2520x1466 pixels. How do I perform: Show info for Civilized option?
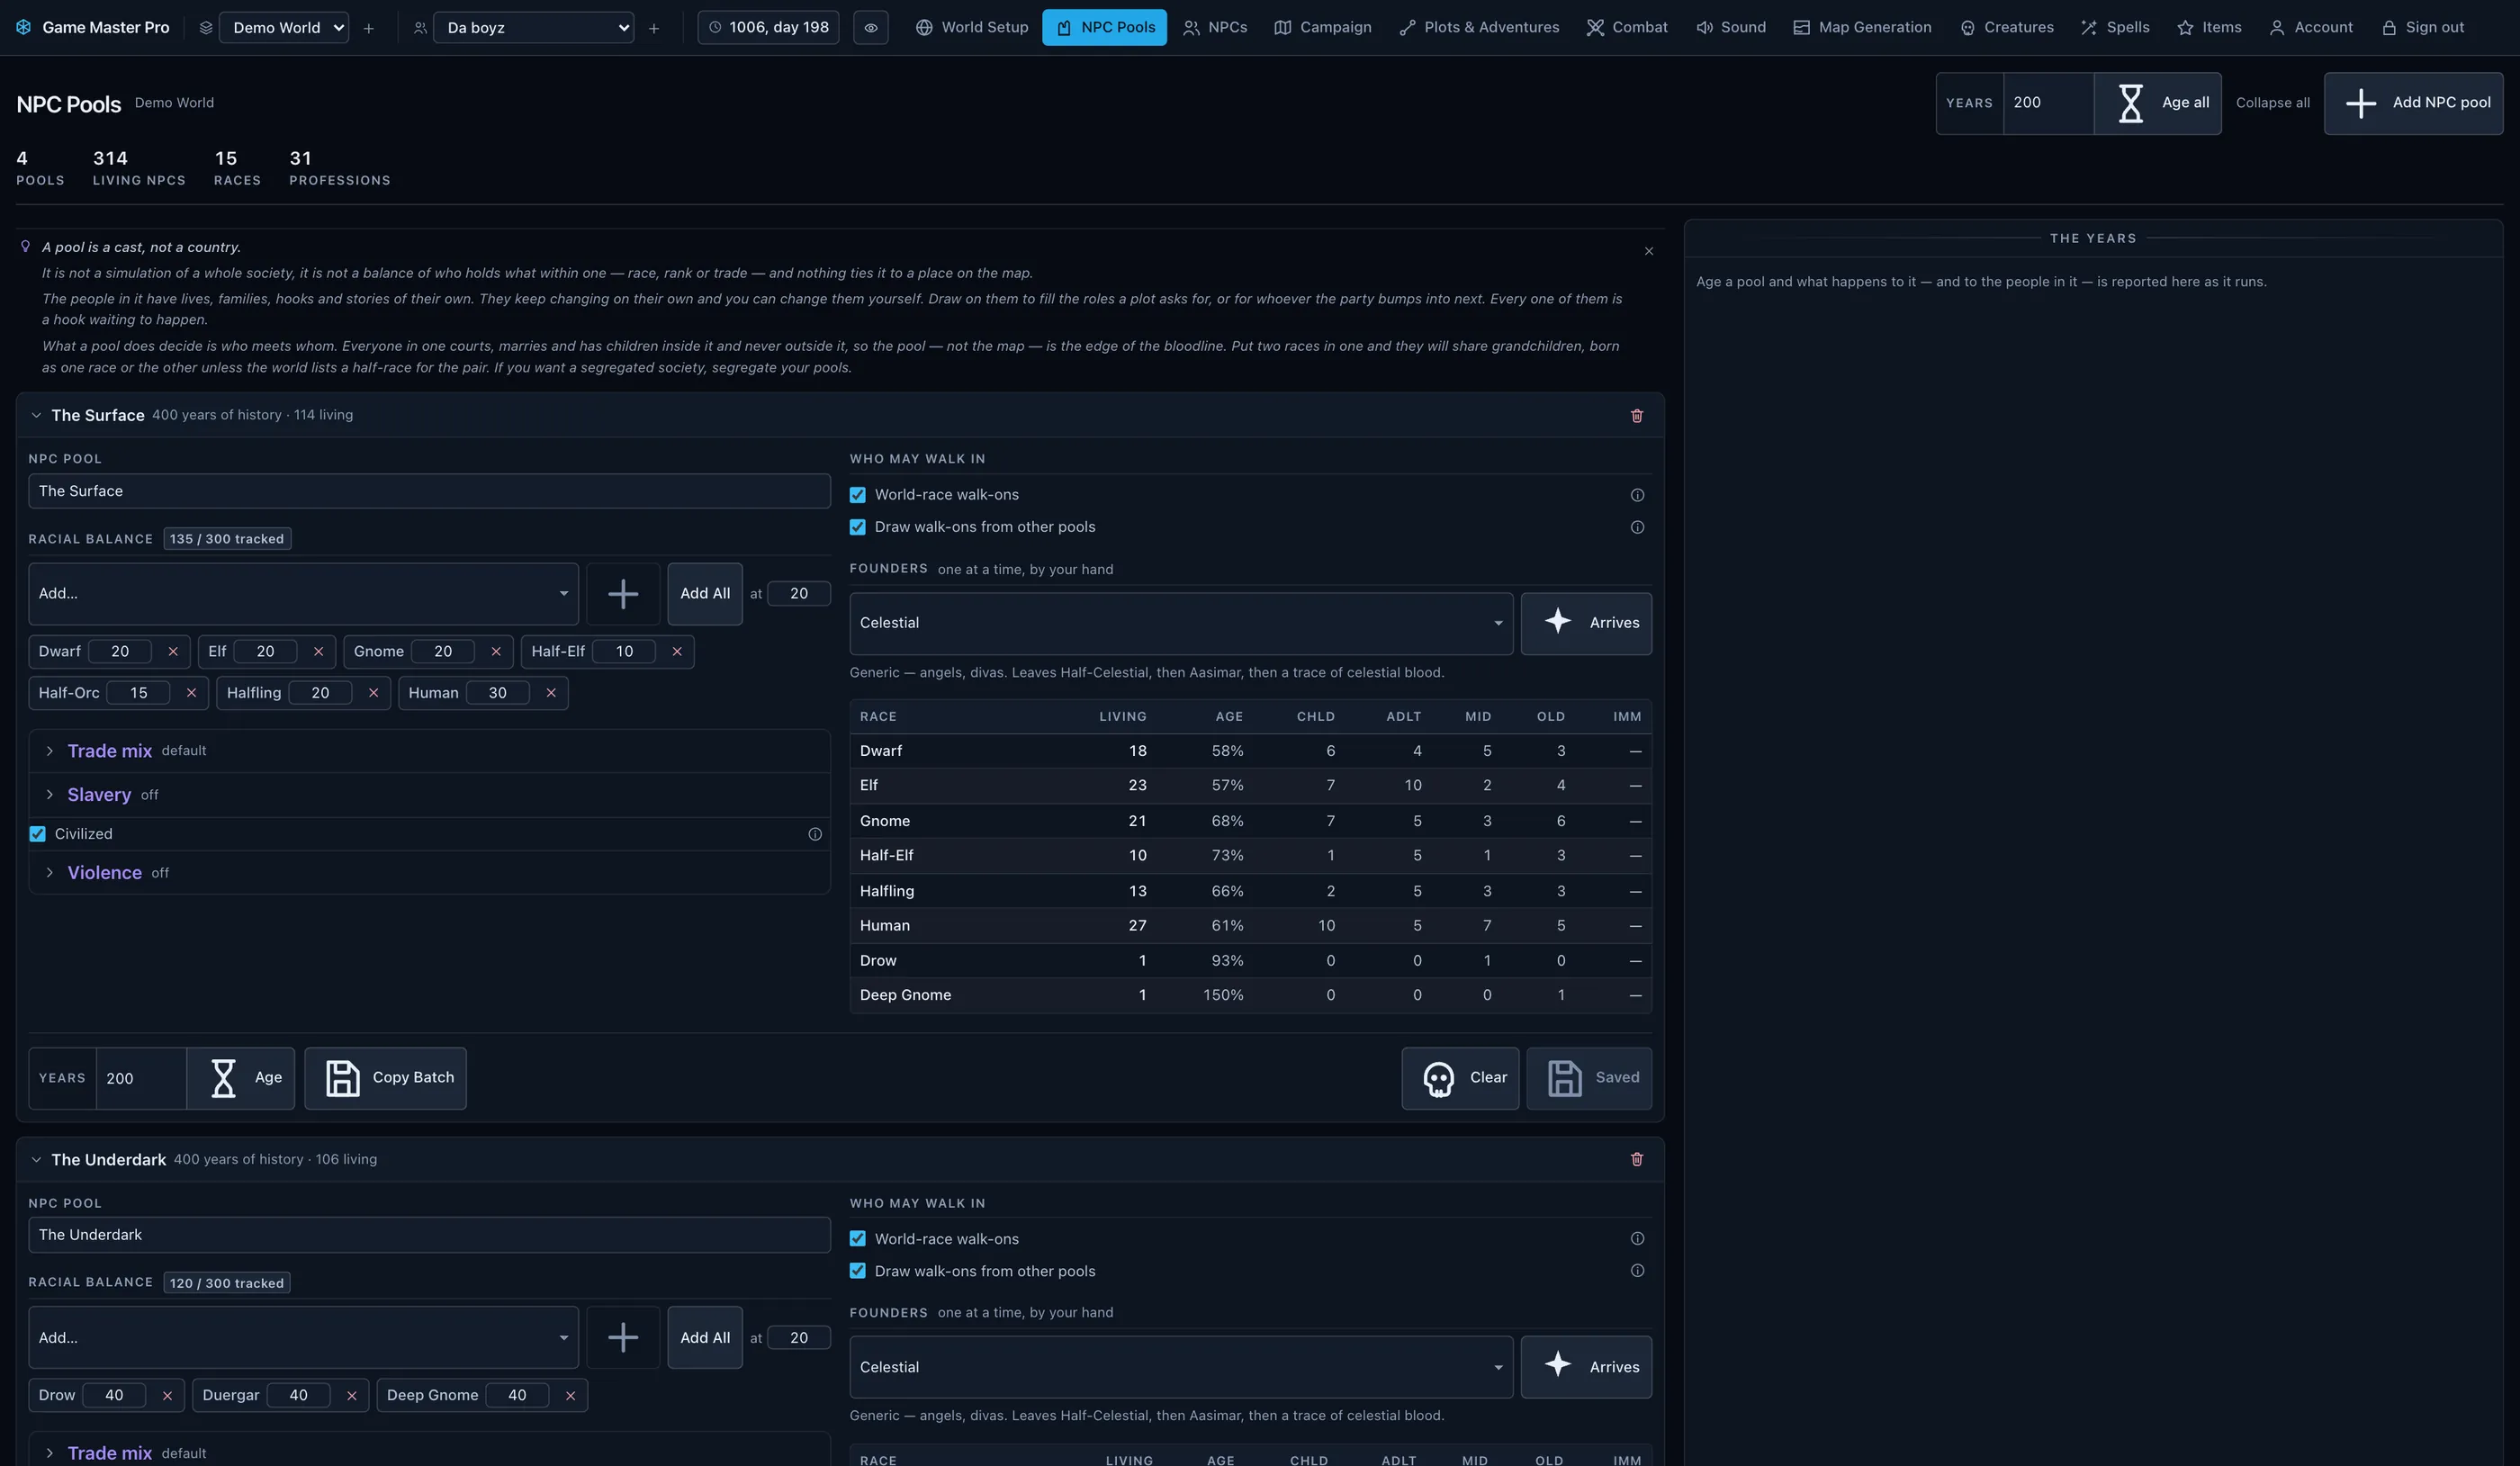tap(815, 834)
